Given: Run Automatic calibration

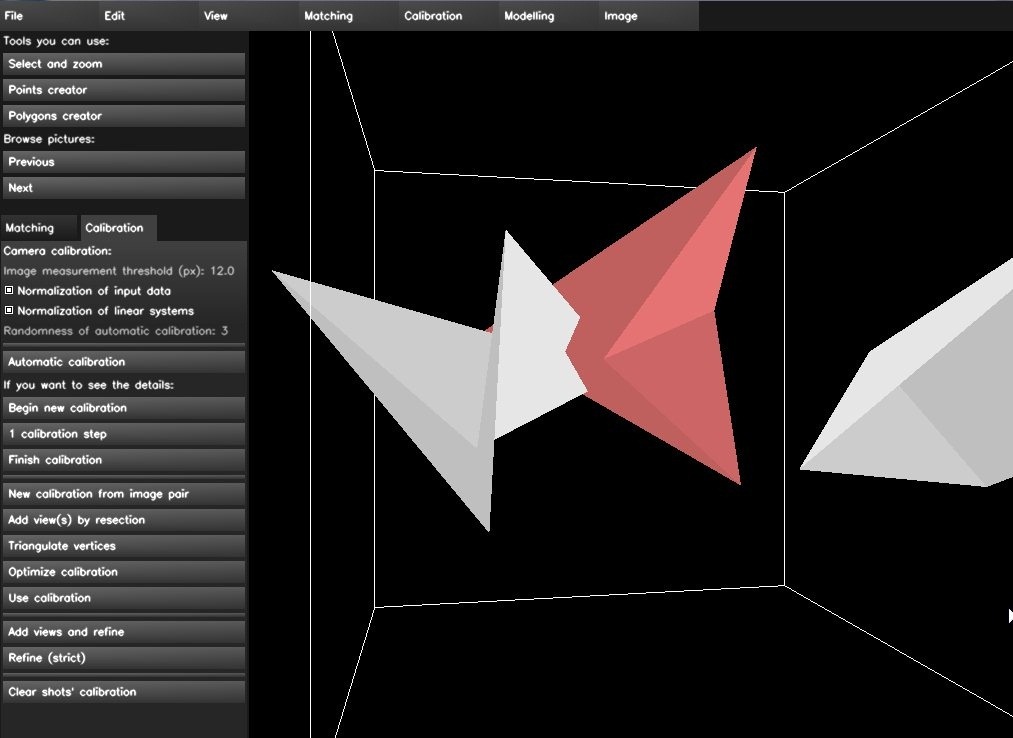Looking at the screenshot, I should [x=124, y=362].
